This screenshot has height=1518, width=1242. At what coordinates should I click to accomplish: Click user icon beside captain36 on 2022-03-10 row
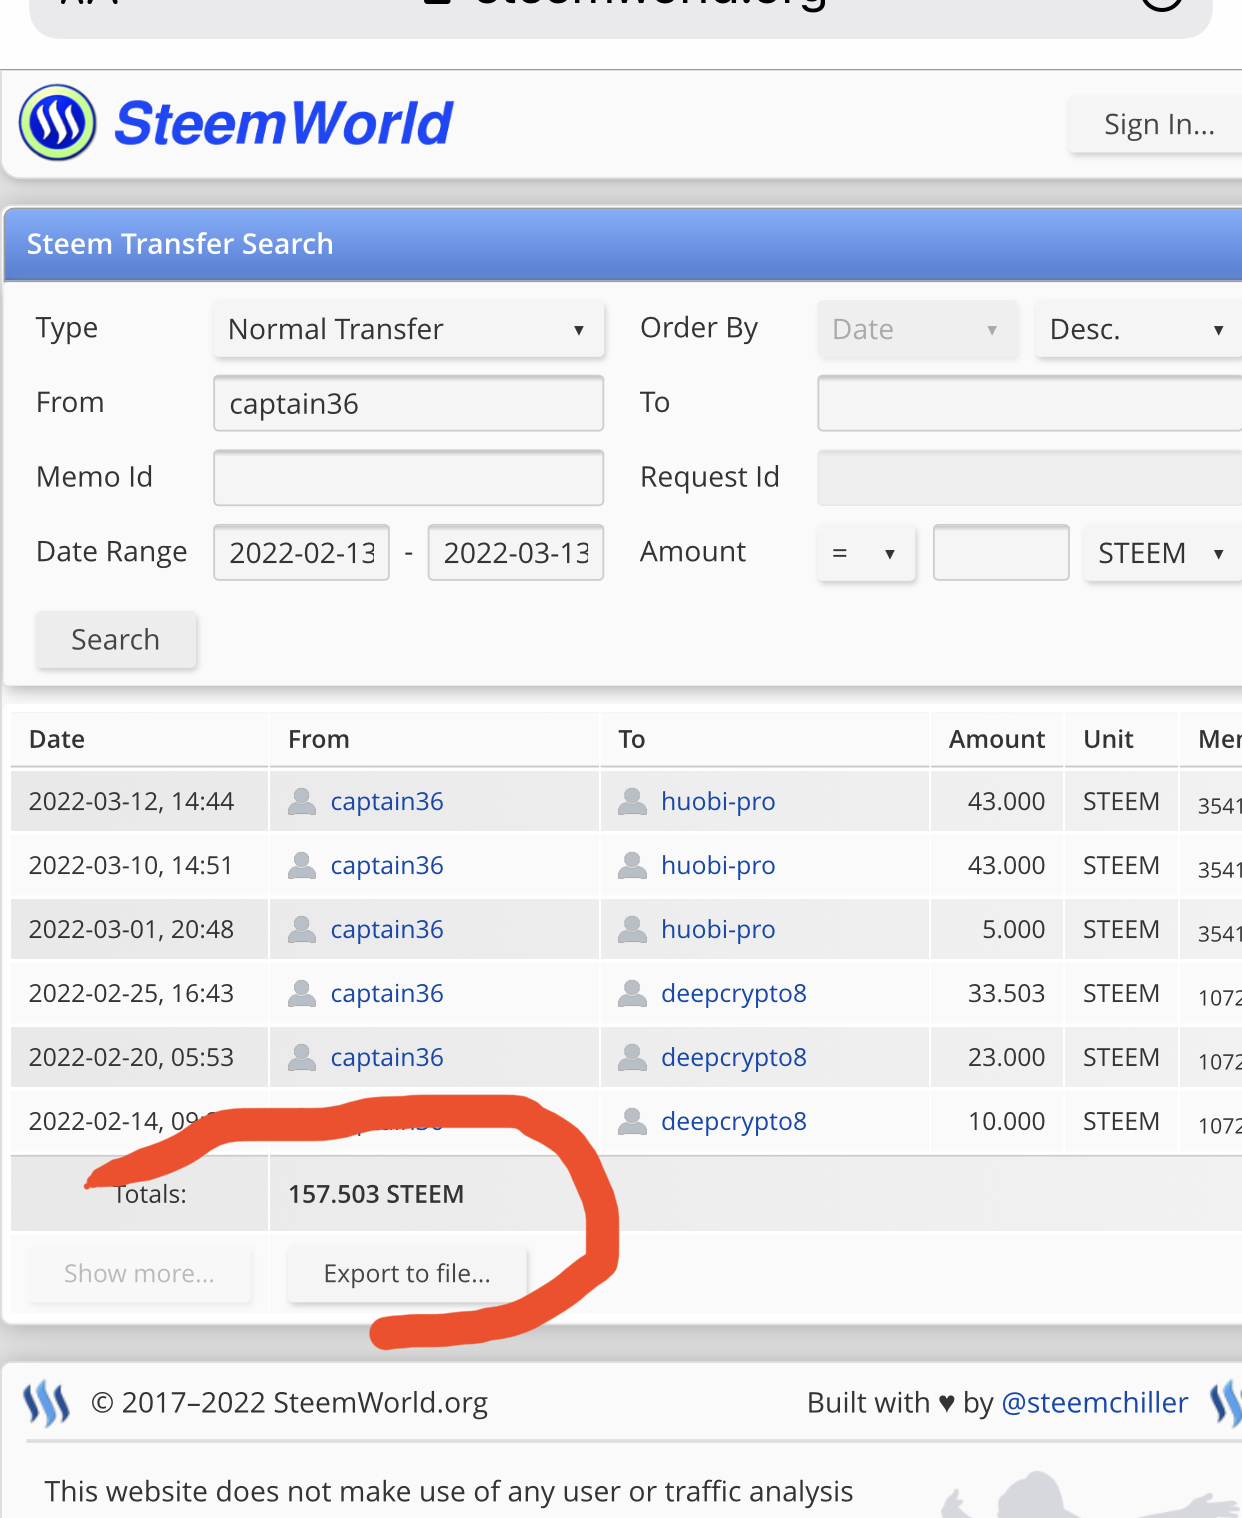(302, 865)
